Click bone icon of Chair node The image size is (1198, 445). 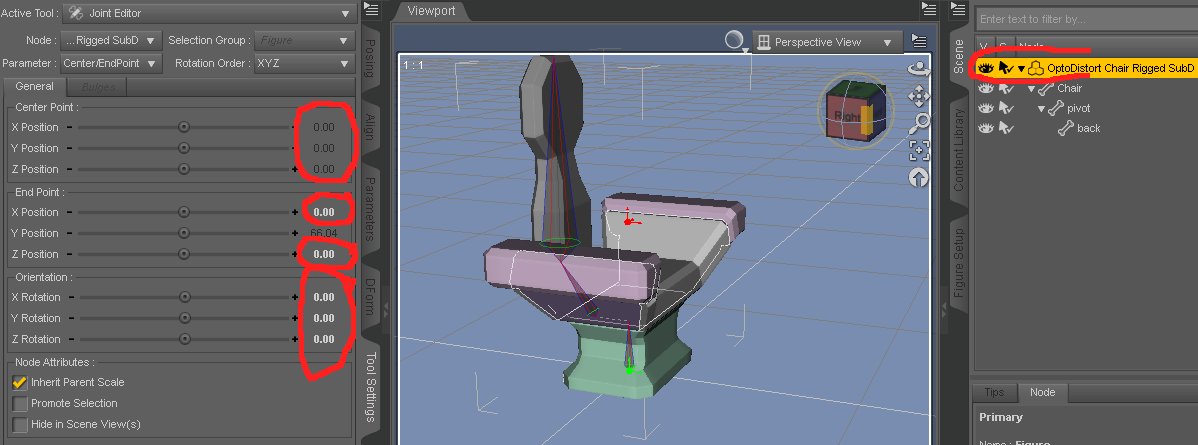click(1047, 89)
